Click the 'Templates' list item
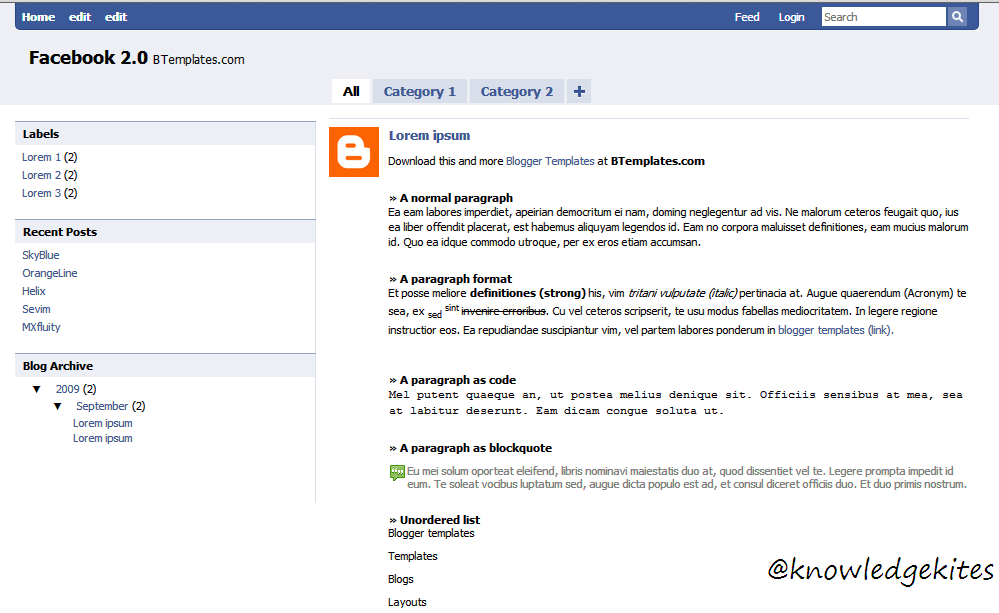999x613 pixels. click(x=413, y=556)
